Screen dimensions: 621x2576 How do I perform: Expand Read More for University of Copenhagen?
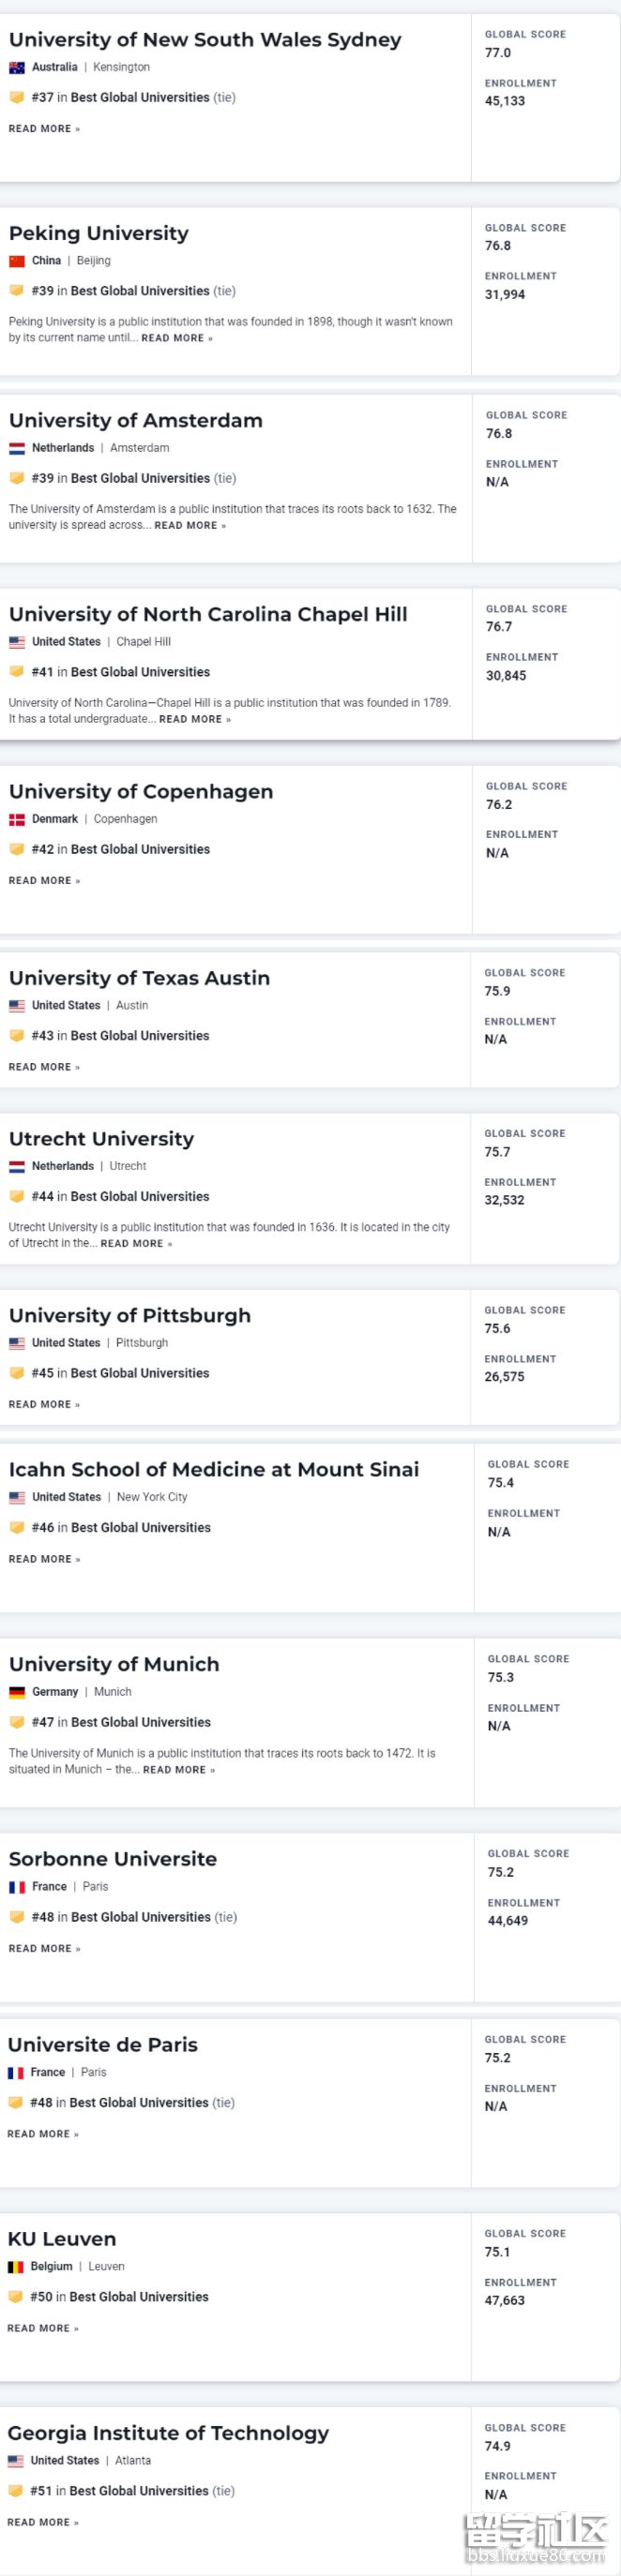click(x=44, y=881)
